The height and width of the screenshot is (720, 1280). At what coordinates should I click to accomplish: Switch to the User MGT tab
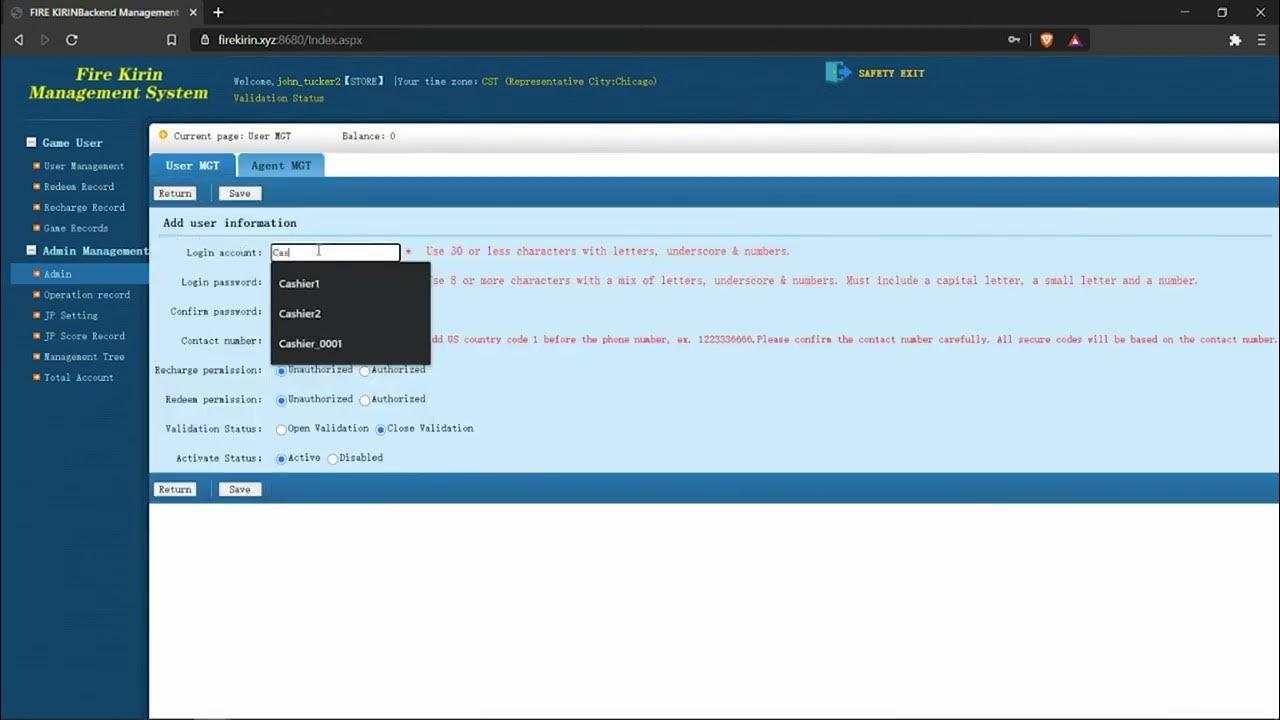(x=192, y=166)
